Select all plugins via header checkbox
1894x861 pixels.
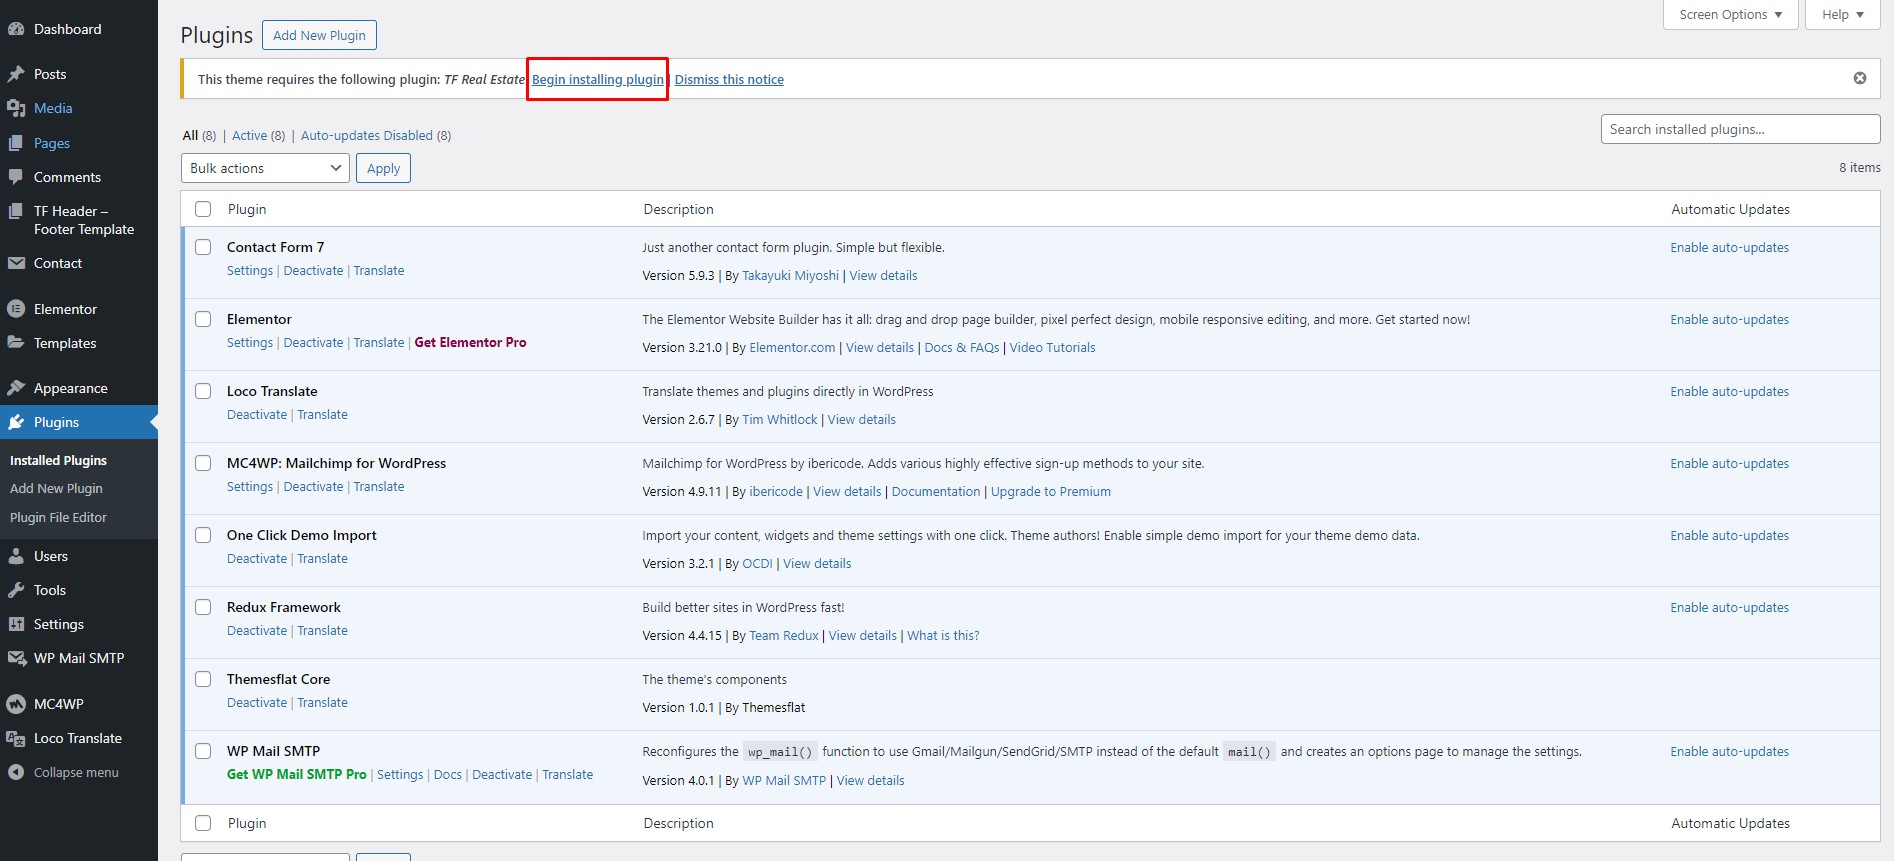click(203, 209)
